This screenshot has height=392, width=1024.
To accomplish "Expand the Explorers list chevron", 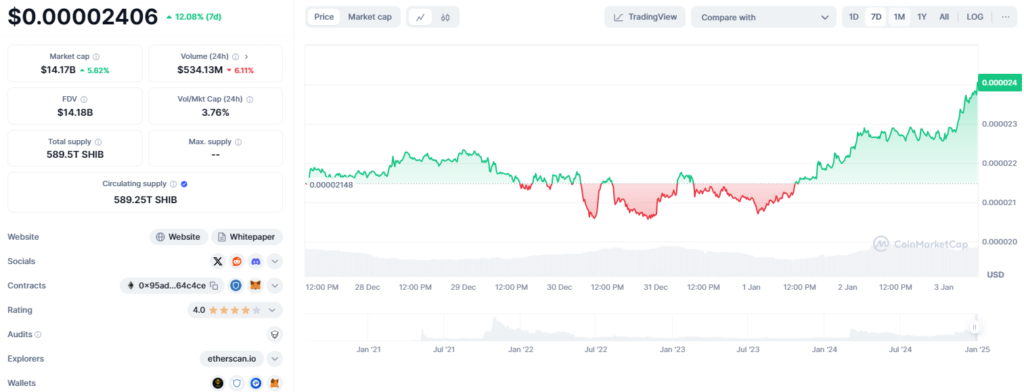I will point(275,359).
